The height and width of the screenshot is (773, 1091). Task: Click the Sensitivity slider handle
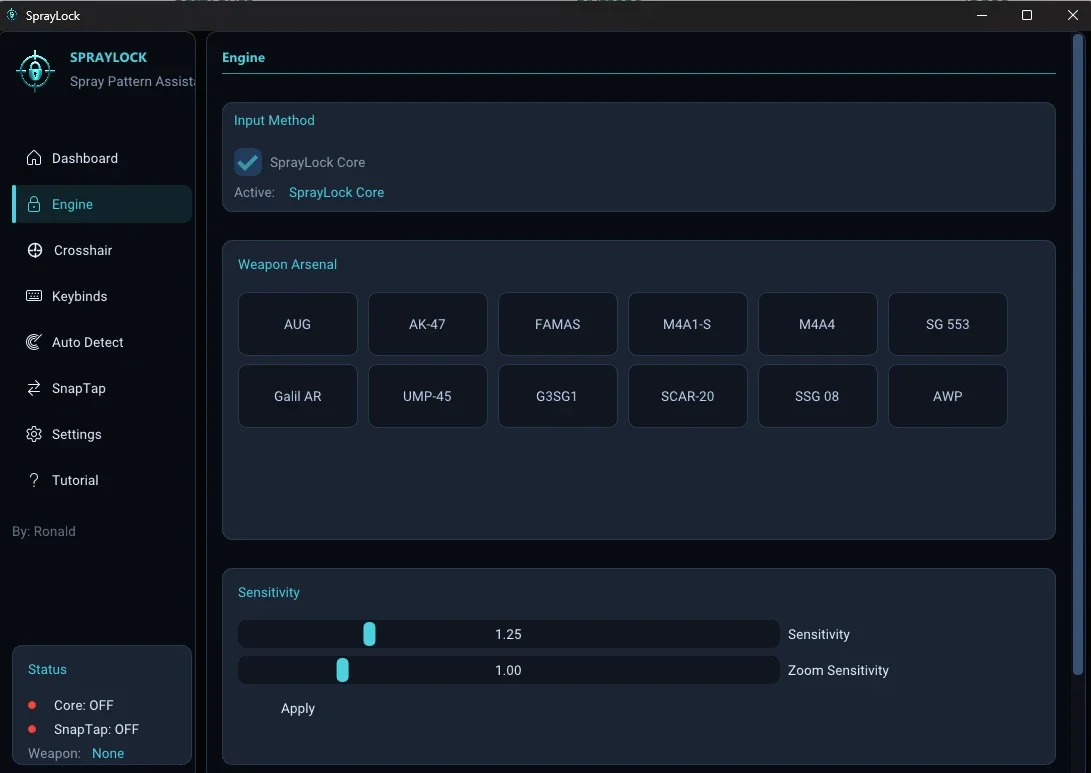coord(369,634)
